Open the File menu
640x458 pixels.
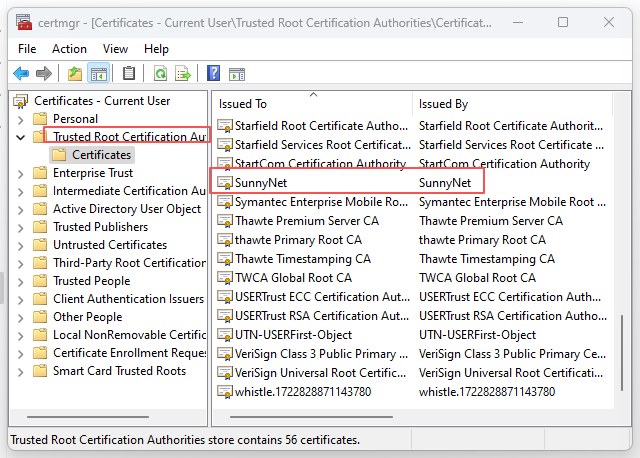(x=27, y=48)
